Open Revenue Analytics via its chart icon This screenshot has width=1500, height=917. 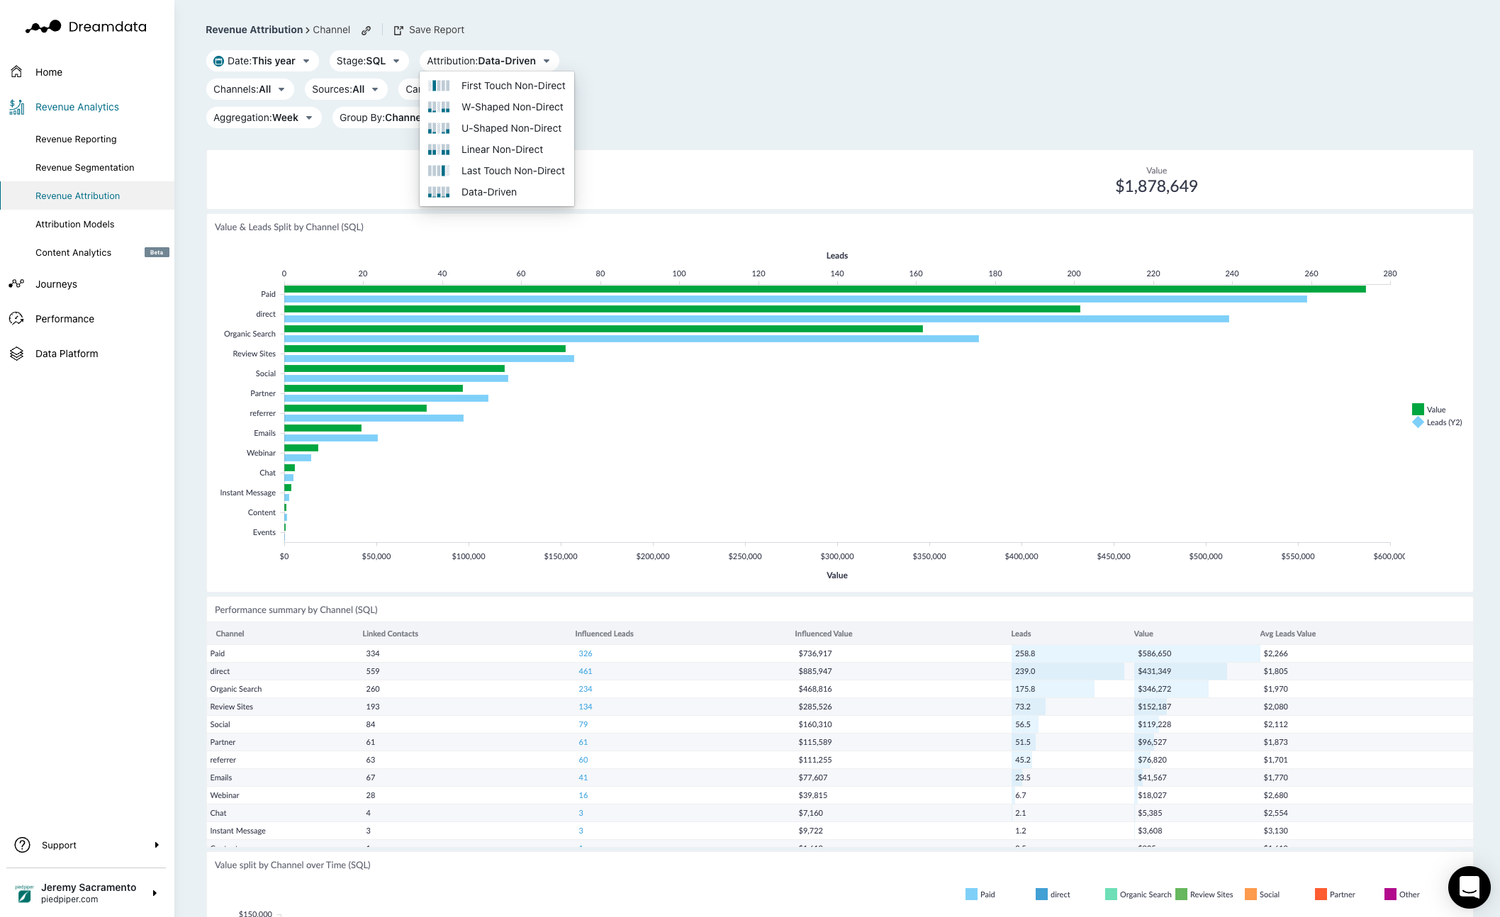pos(16,107)
